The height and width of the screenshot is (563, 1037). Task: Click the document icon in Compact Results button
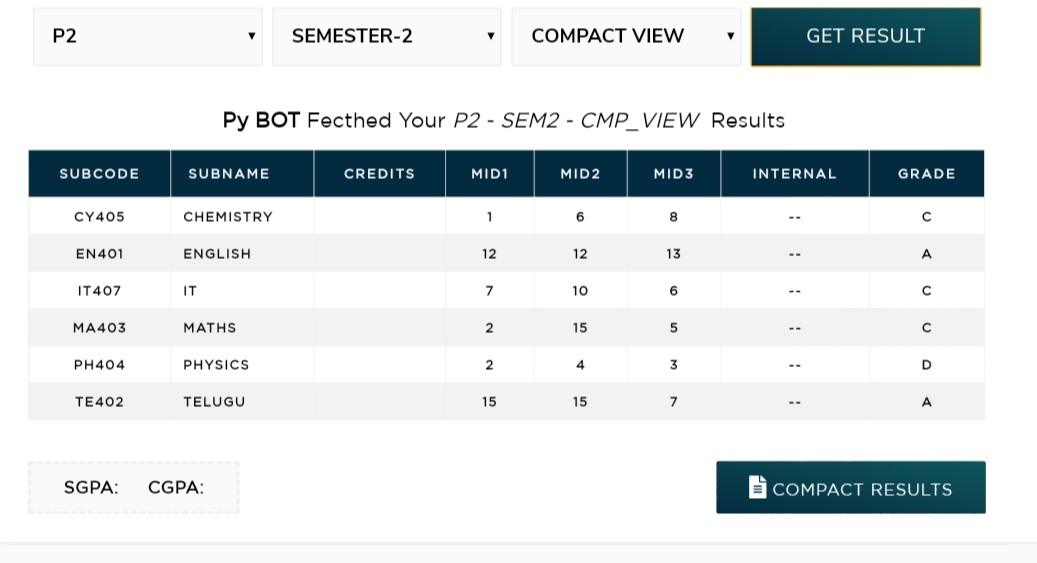coord(757,487)
